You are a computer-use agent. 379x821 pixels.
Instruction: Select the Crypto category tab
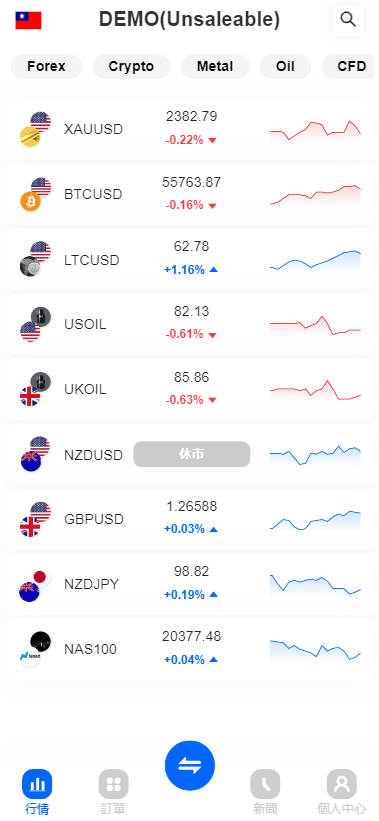[x=131, y=66]
